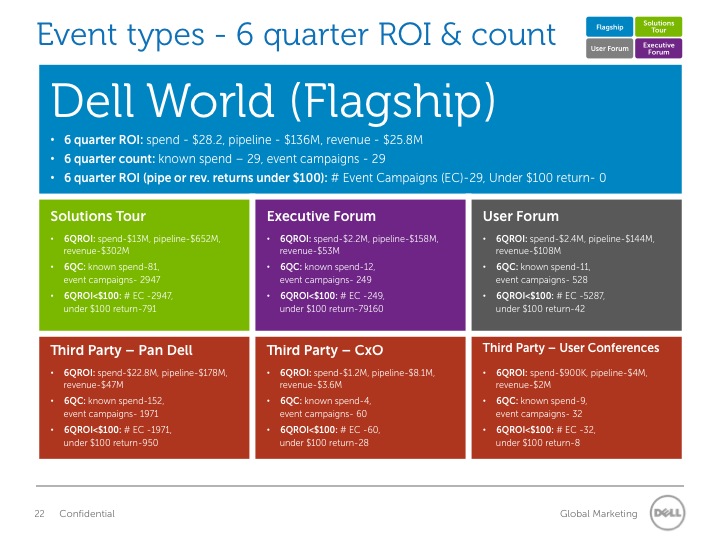
Task: Click the 'Confidential' footer label
Action: coord(87,513)
